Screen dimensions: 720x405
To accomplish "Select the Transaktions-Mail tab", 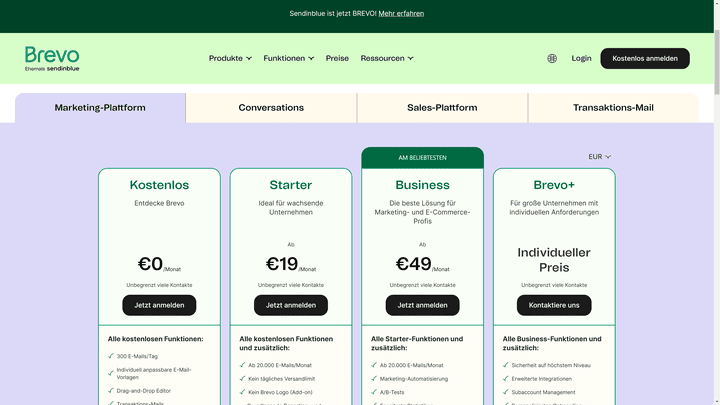I will tap(613, 108).
